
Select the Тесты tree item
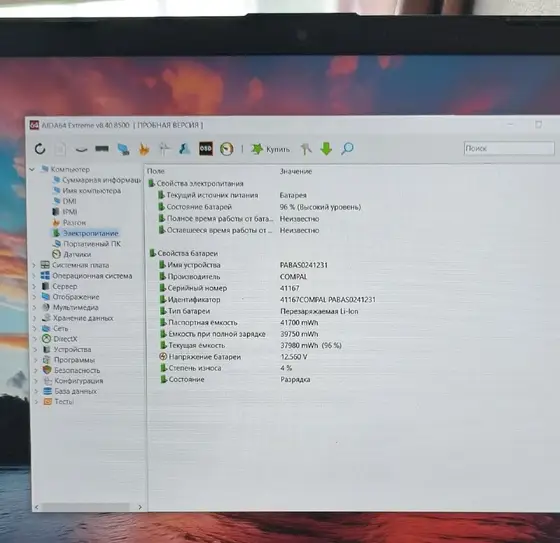(x=59, y=402)
